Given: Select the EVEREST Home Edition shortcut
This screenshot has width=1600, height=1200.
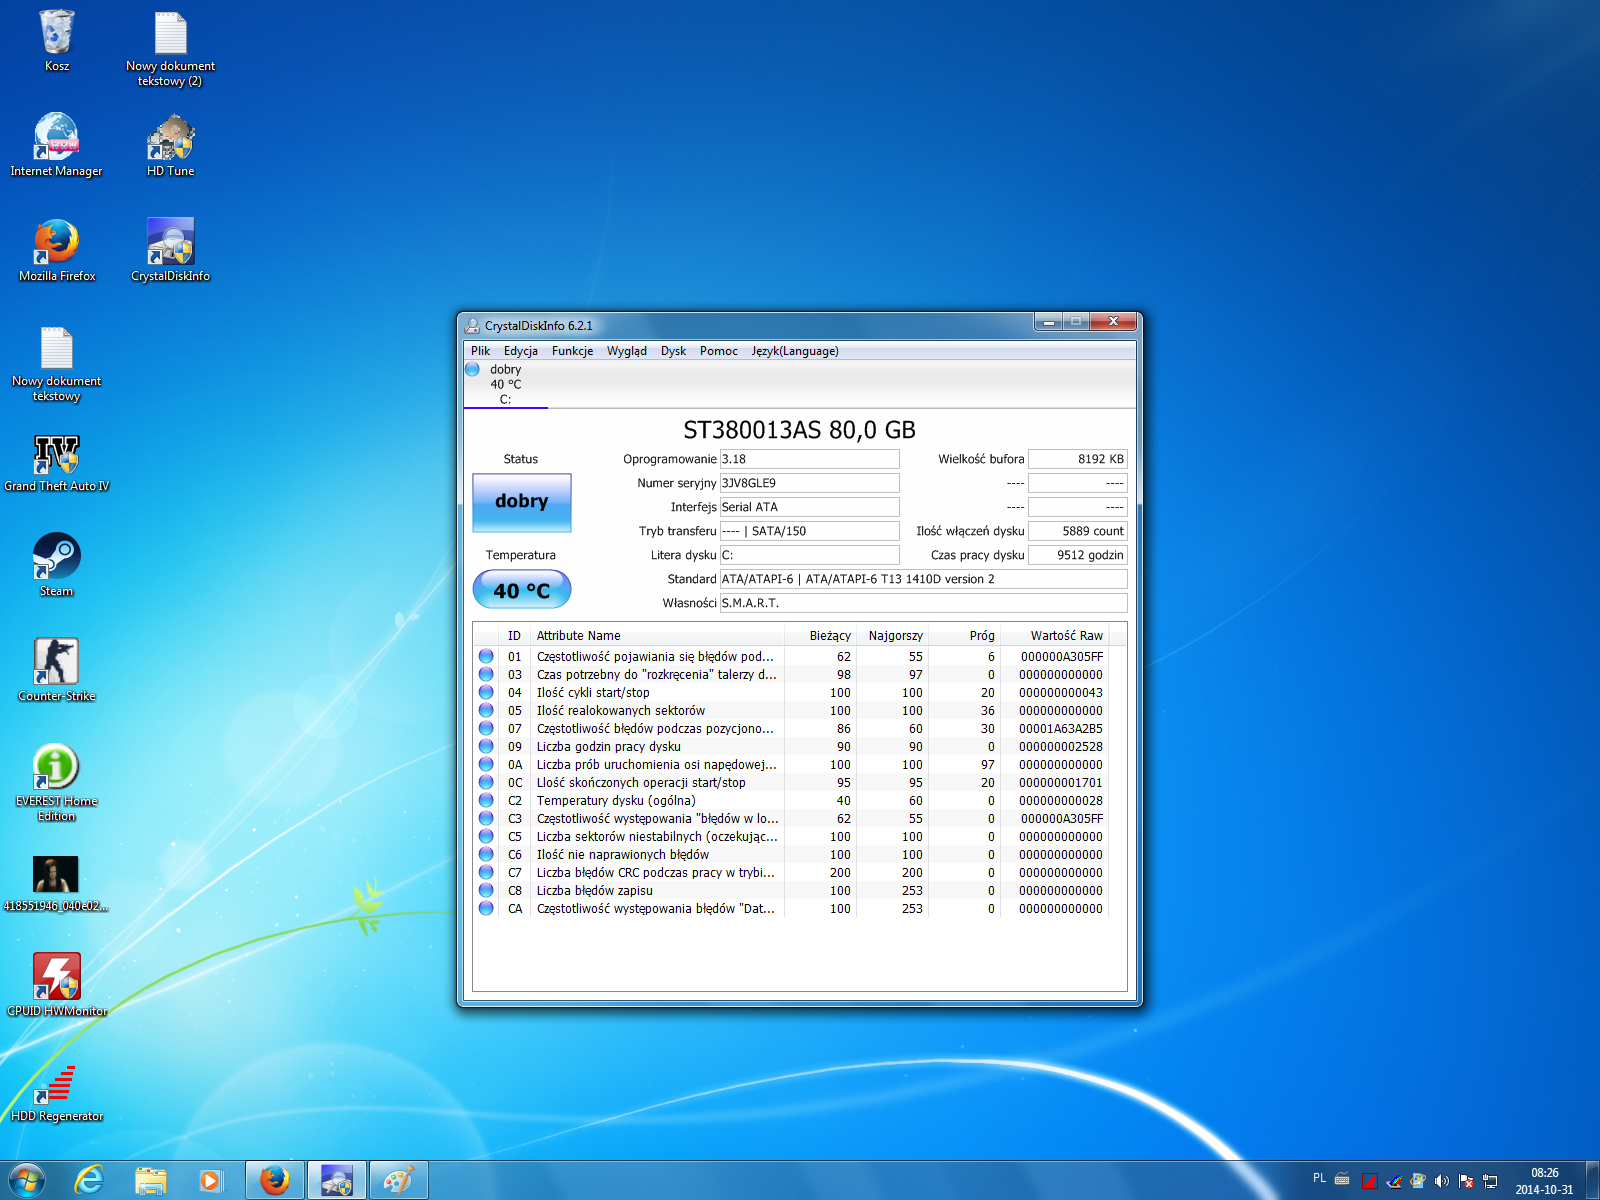Looking at the screenshot, I should [57, 783].
